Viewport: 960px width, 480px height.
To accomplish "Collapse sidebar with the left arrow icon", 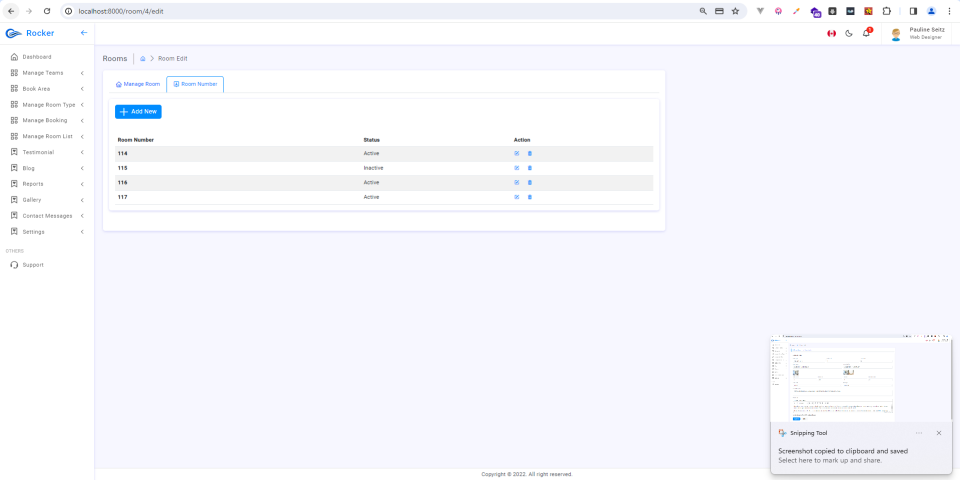I will pos(84,33).
